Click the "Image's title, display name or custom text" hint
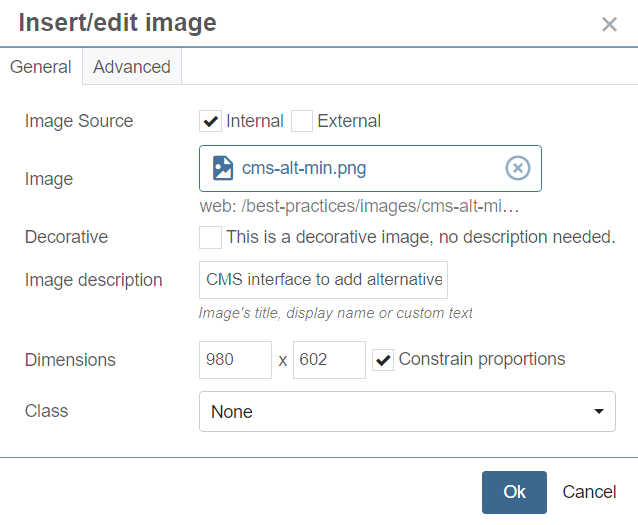This screenshot has width=638, height=525. click(335, 313)
